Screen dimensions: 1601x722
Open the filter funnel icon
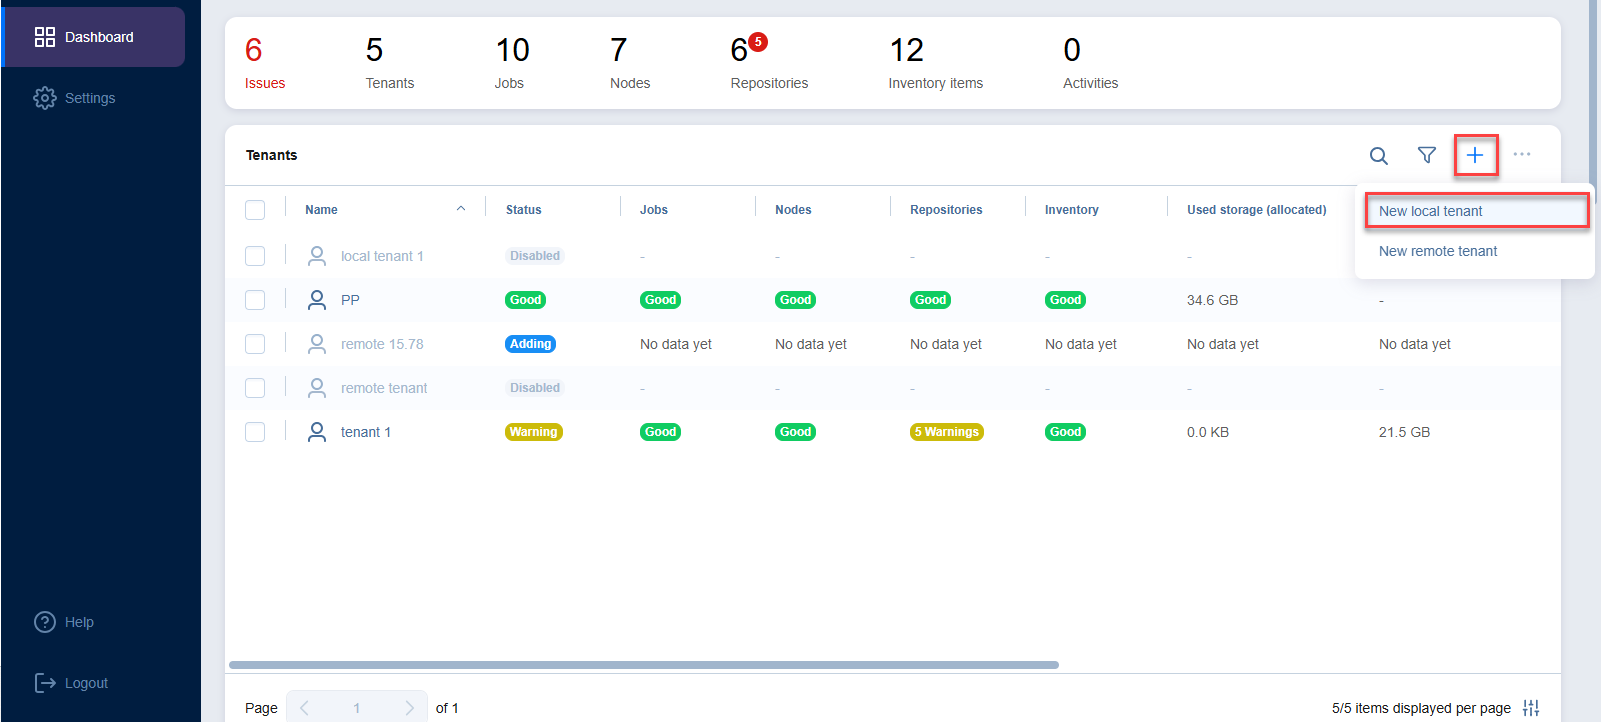(x=1427, y=155)
